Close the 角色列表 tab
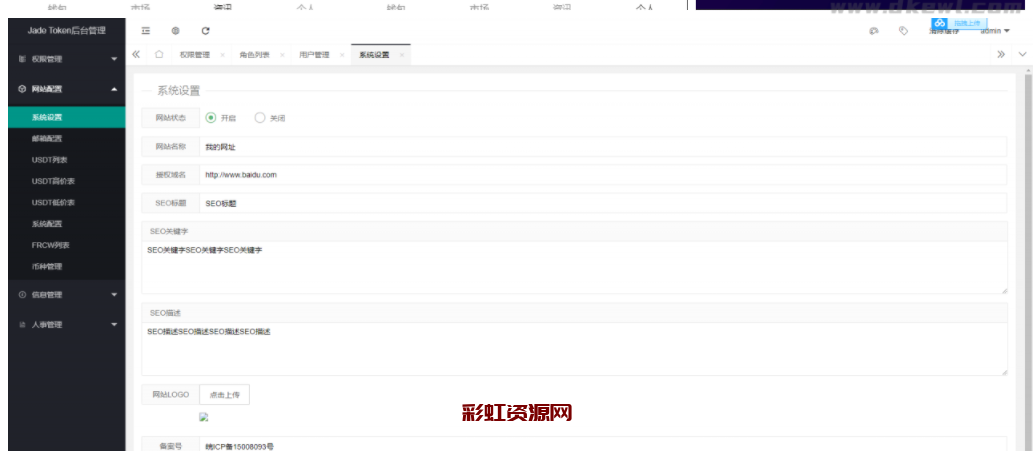Viewport: 1035px width, 451px height. click(x=282, y=55)
